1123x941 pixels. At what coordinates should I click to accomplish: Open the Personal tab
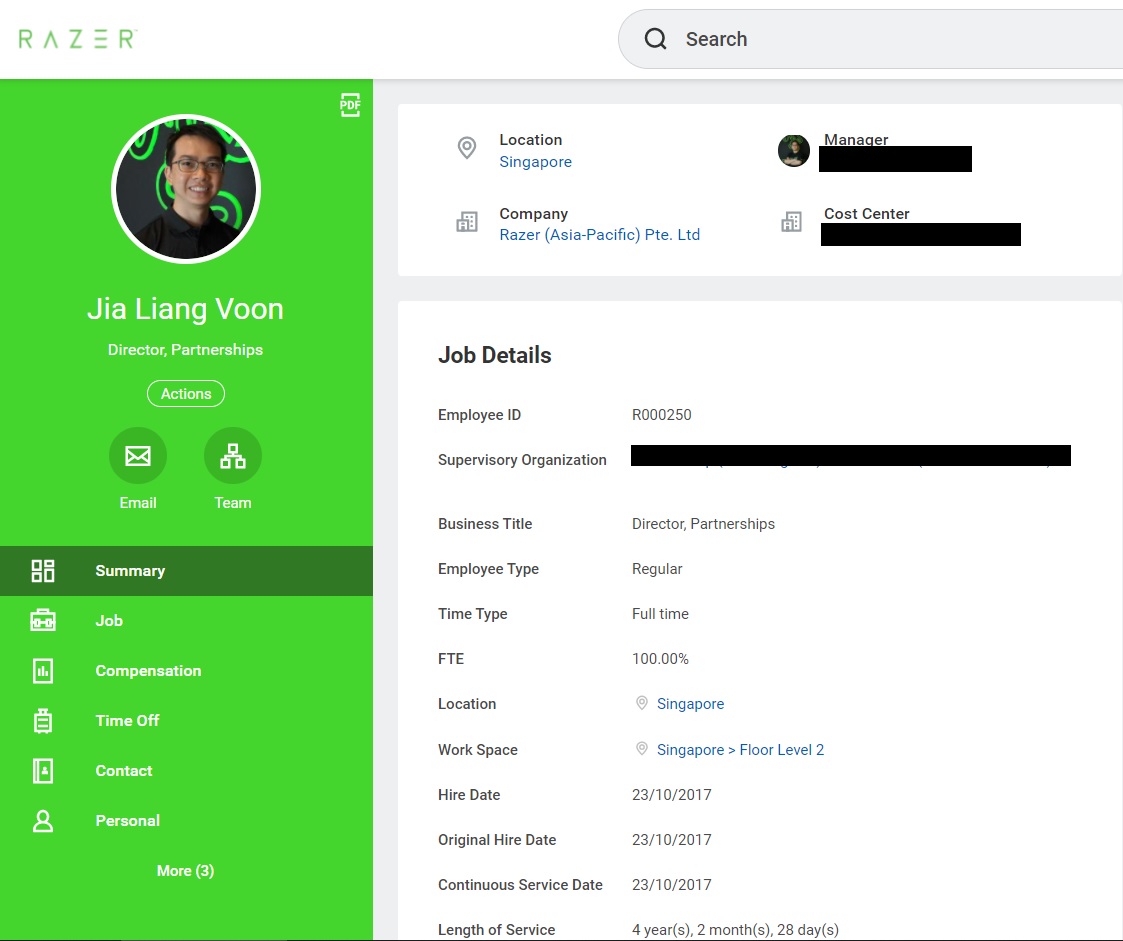coord(186,821)
